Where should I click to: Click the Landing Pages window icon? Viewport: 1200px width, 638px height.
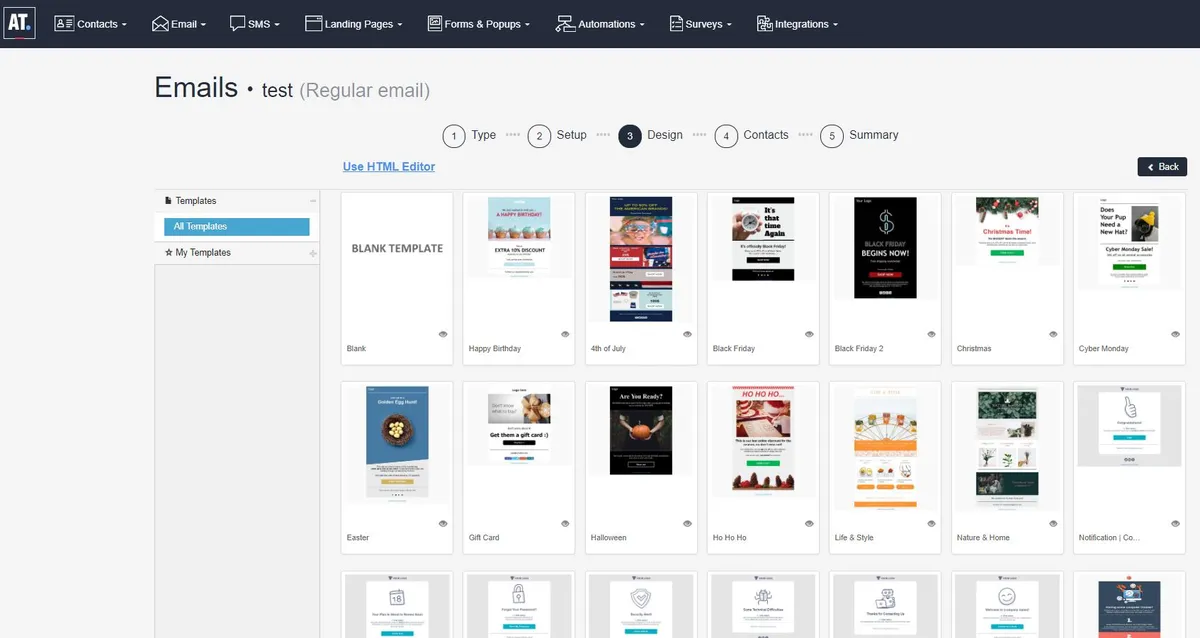tap(313, 23)
